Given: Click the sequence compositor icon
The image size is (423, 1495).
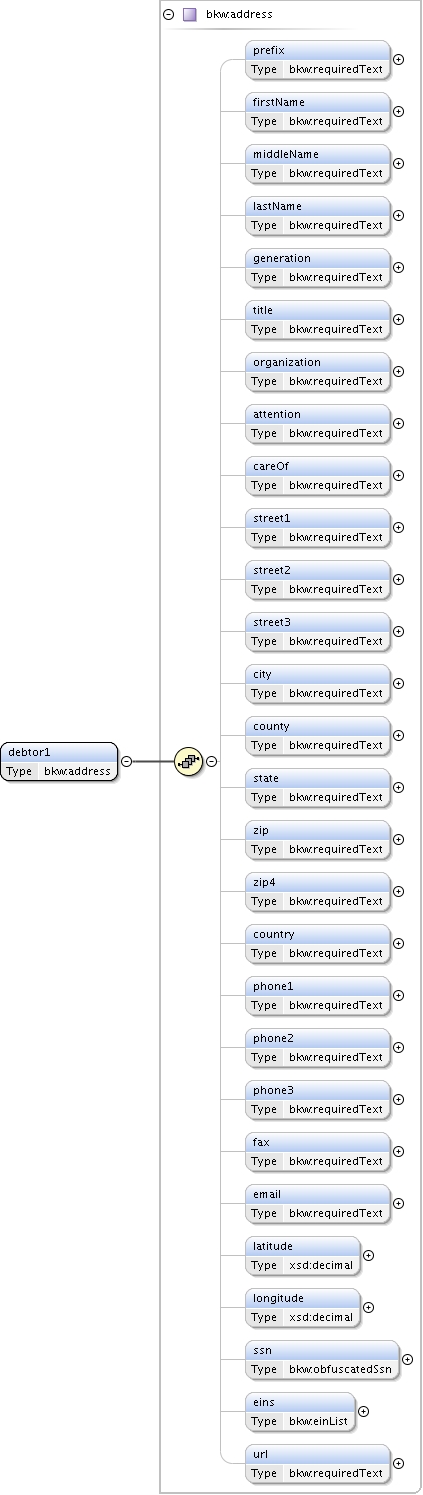Looking at the screenshot, I should (x=188, y=761).
